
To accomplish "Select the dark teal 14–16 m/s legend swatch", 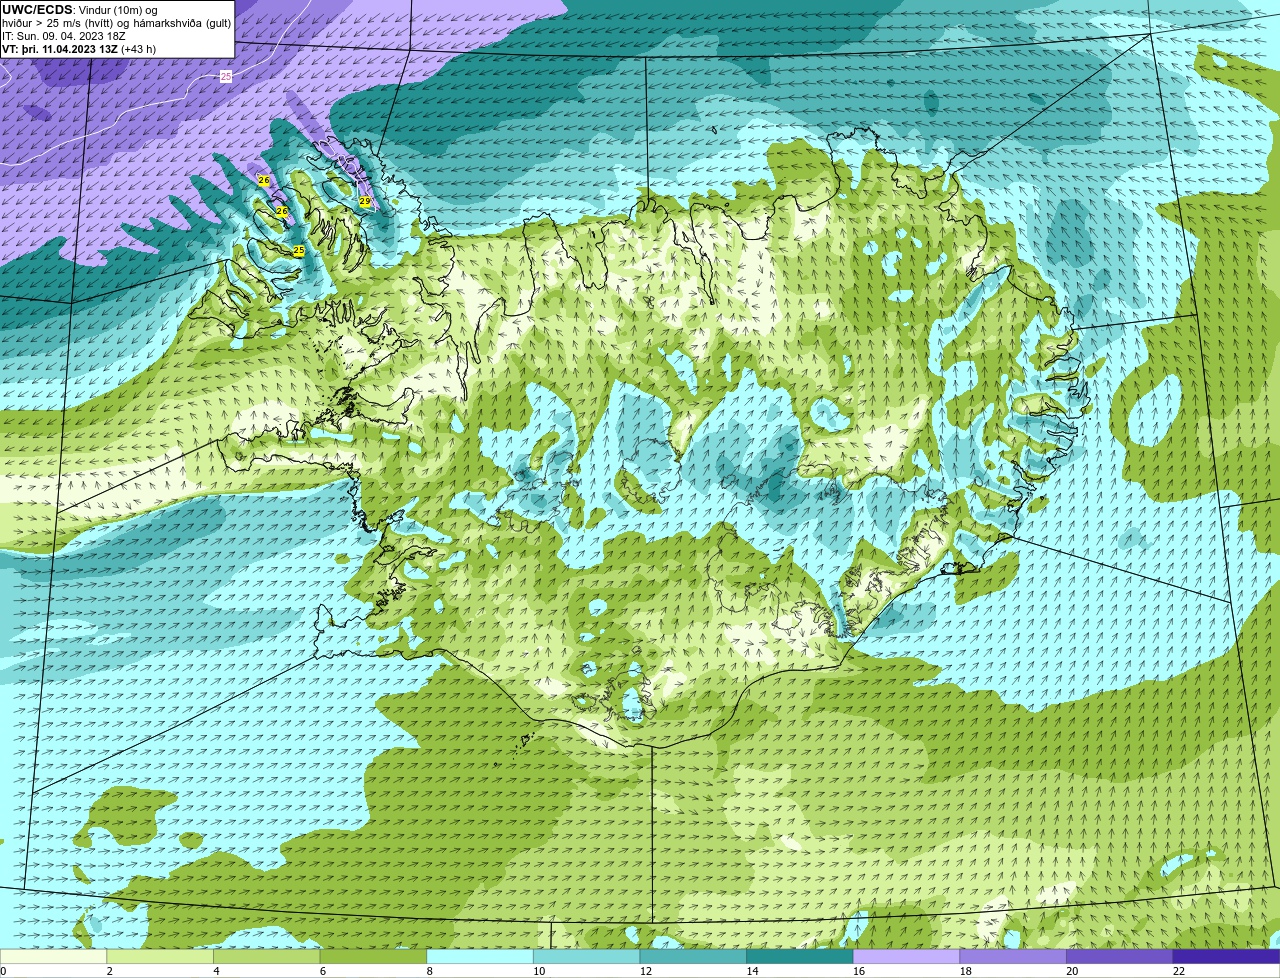I will pos(800,957).
